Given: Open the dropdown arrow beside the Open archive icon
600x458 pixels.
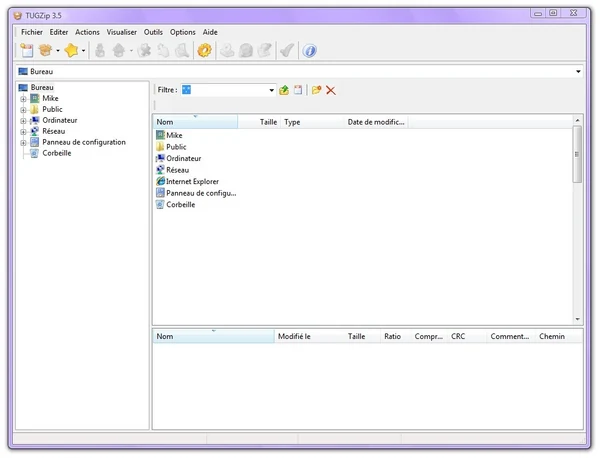Looking at the screenshot, I should pyautogui.click(x=58, y=51).
